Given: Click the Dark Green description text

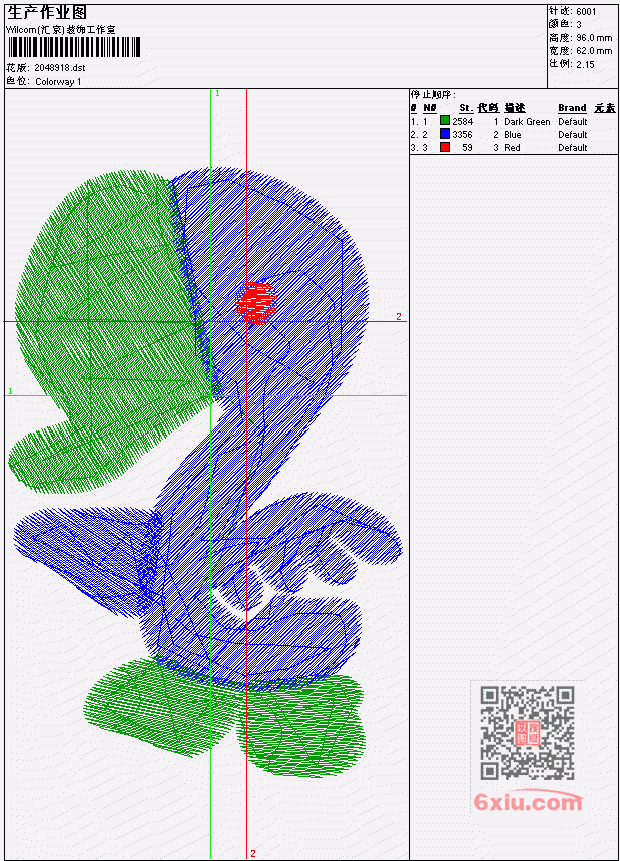Looking at the screenshot, I should tap(527, 121).
